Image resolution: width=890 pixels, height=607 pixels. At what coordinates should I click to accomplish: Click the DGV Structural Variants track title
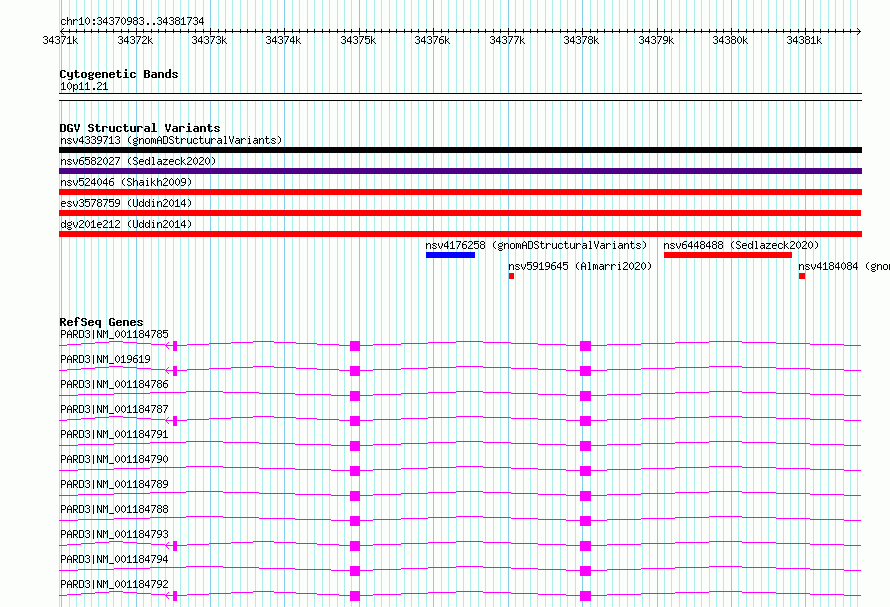140,128
